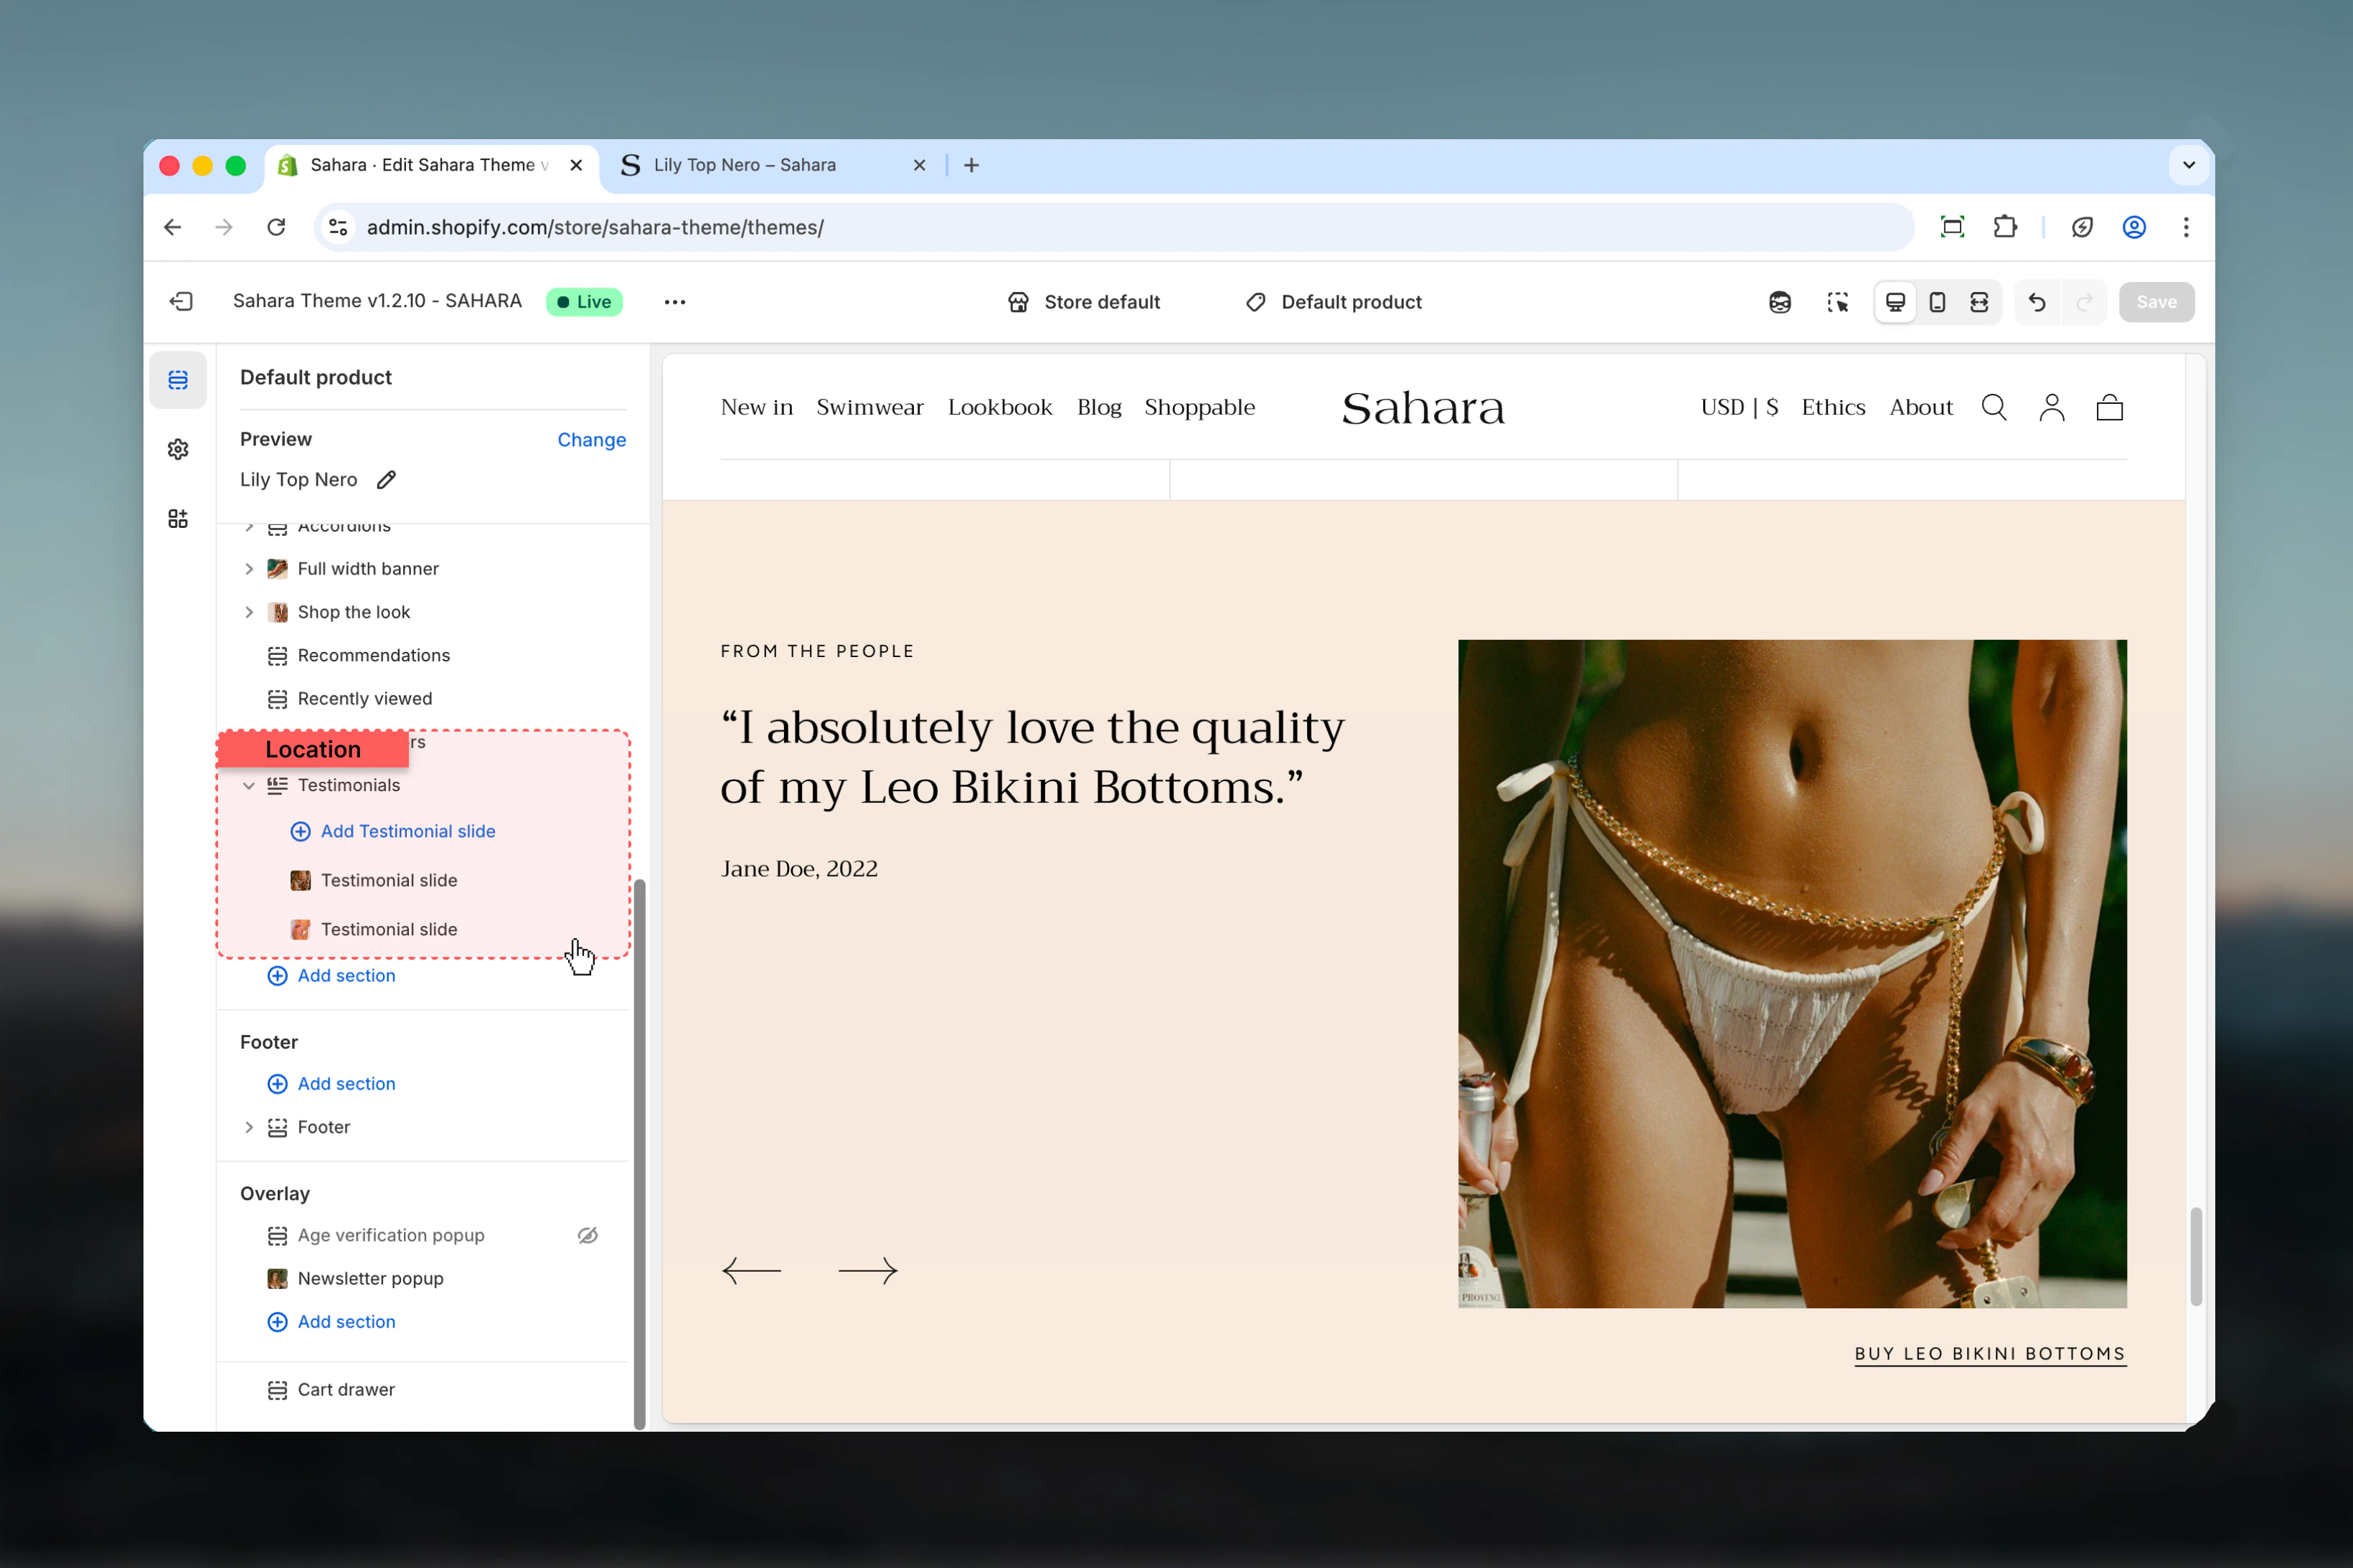Select Sahara Edit Theme browser tab
The height and width of the screenshot is (1568, 2353).
pos(432,165)
